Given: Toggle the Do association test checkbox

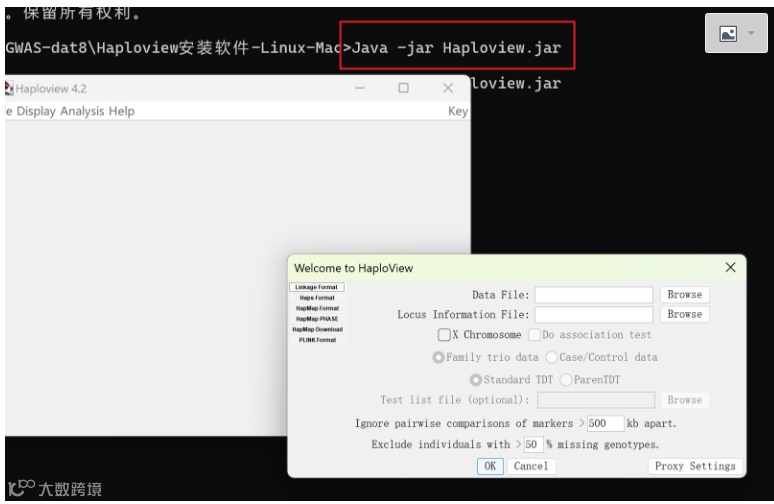Looking at the screenshot, I should tap(534, 335).
